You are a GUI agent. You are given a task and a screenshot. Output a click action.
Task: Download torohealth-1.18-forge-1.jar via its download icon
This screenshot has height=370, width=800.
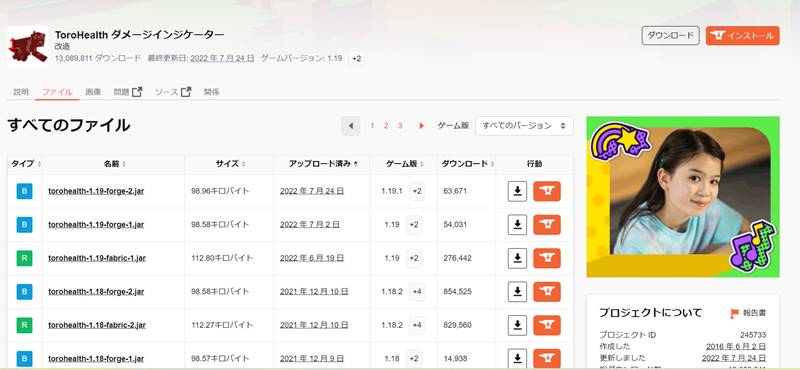coord(517,358)
